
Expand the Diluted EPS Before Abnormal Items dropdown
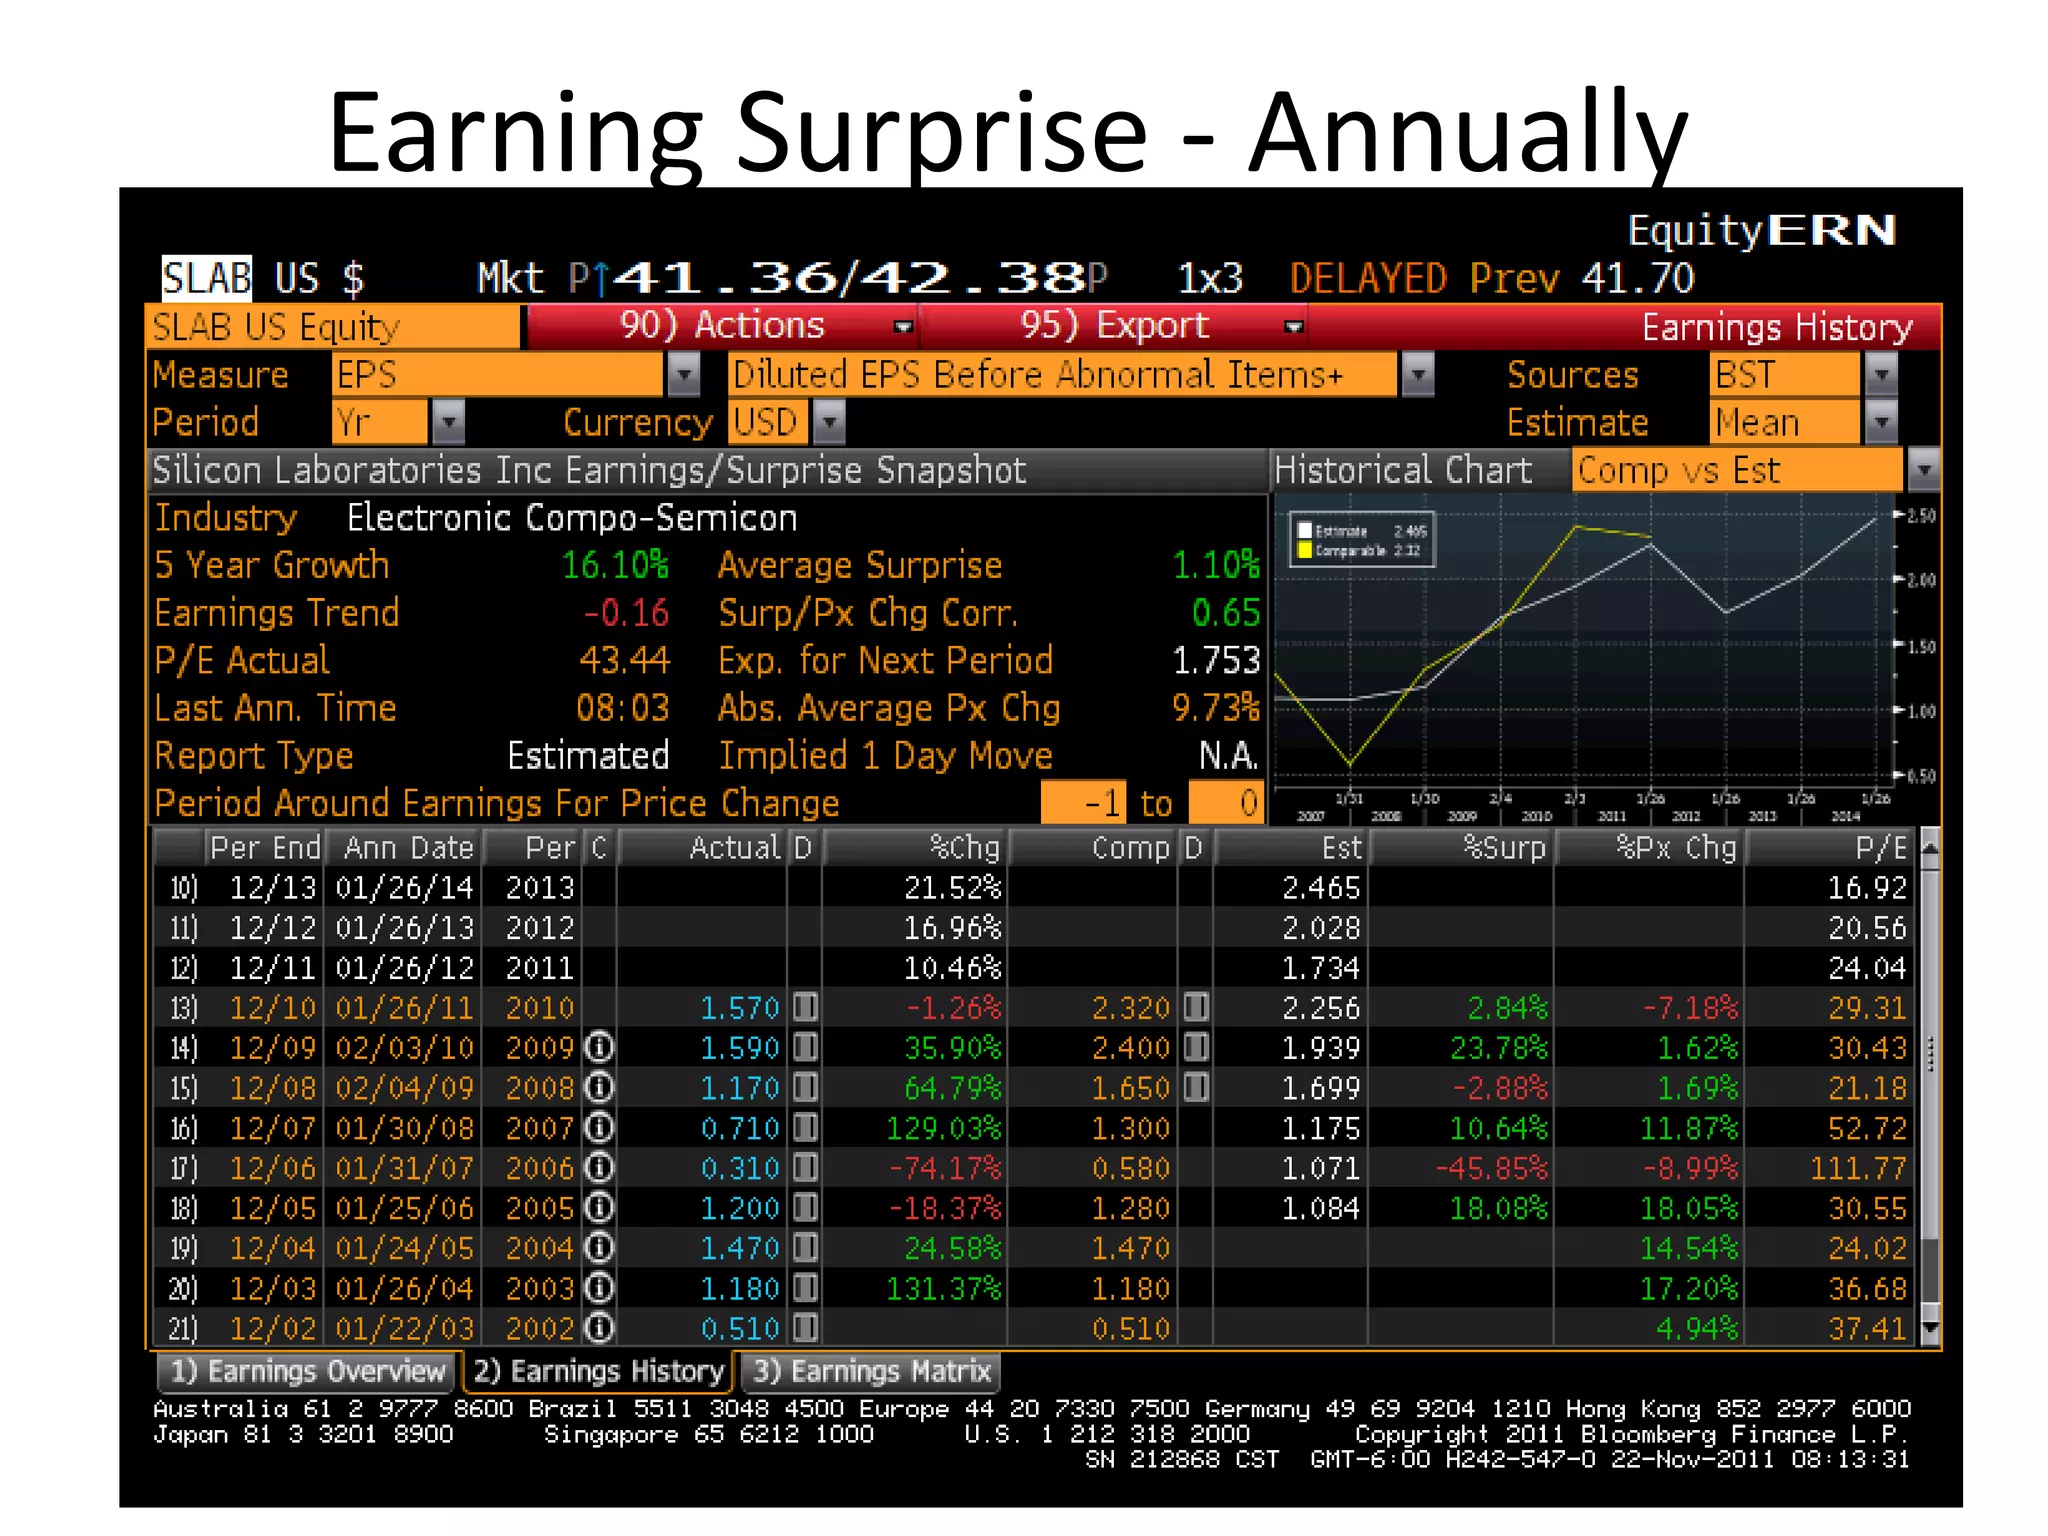tap(1418, 375)
